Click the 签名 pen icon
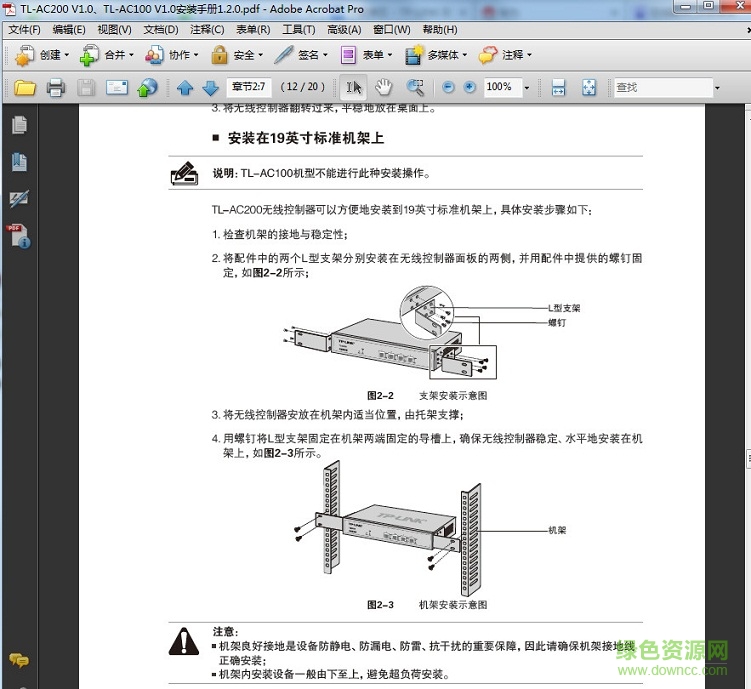 tap(284, 55)
